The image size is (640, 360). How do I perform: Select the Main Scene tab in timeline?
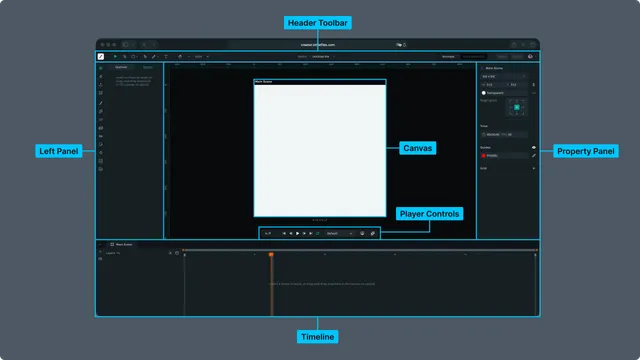click(121, 244)
